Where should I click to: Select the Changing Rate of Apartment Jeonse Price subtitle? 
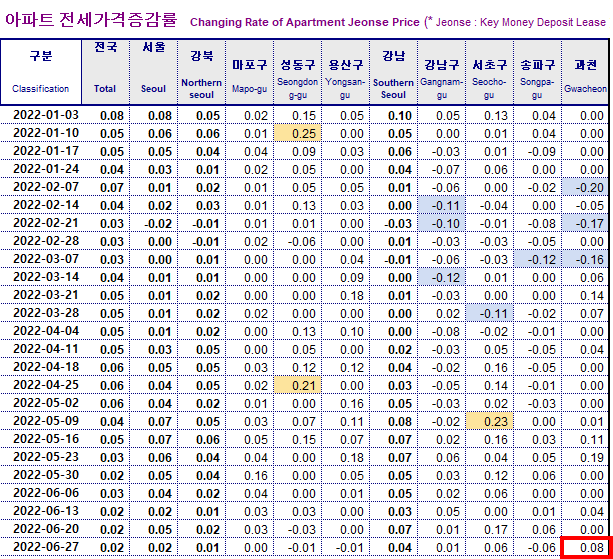click(x=305, y=22)
